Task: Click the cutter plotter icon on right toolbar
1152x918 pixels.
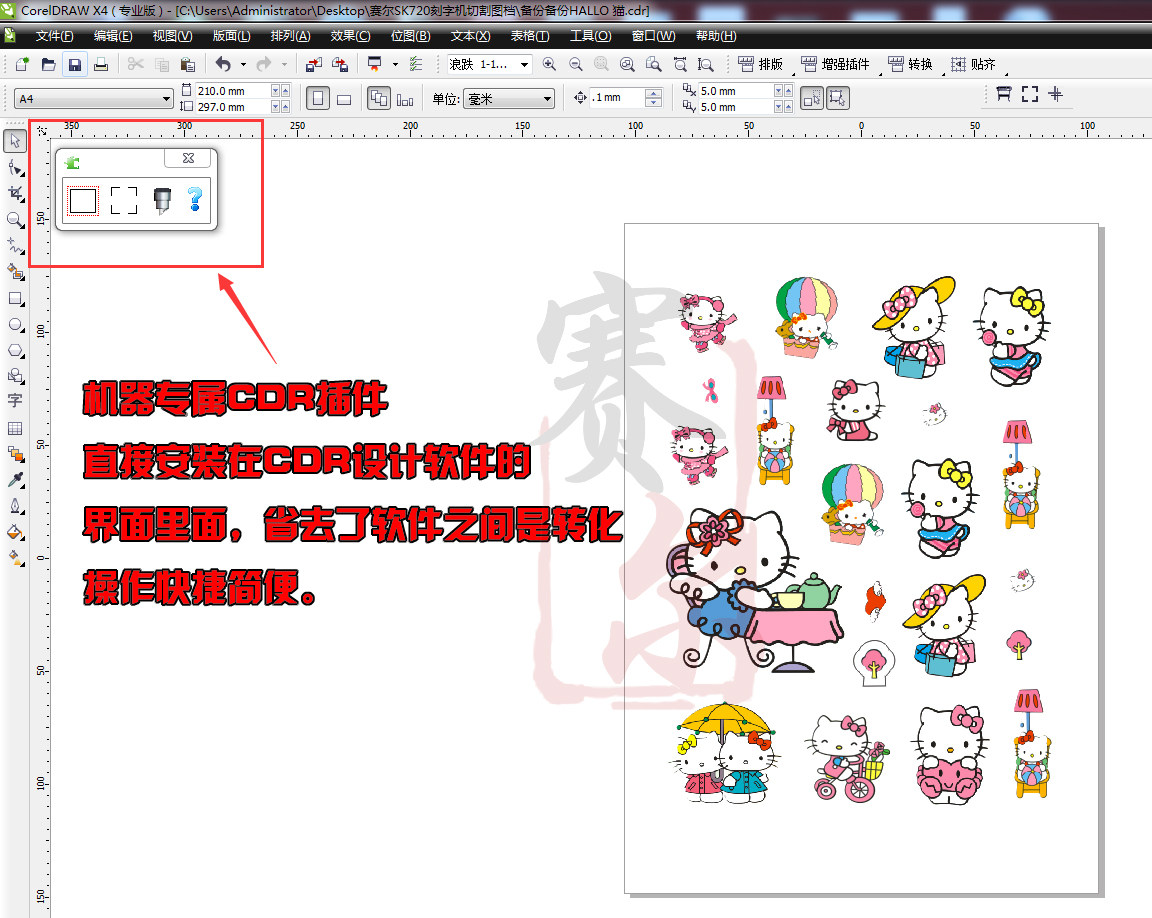Action: point(1004,94)
